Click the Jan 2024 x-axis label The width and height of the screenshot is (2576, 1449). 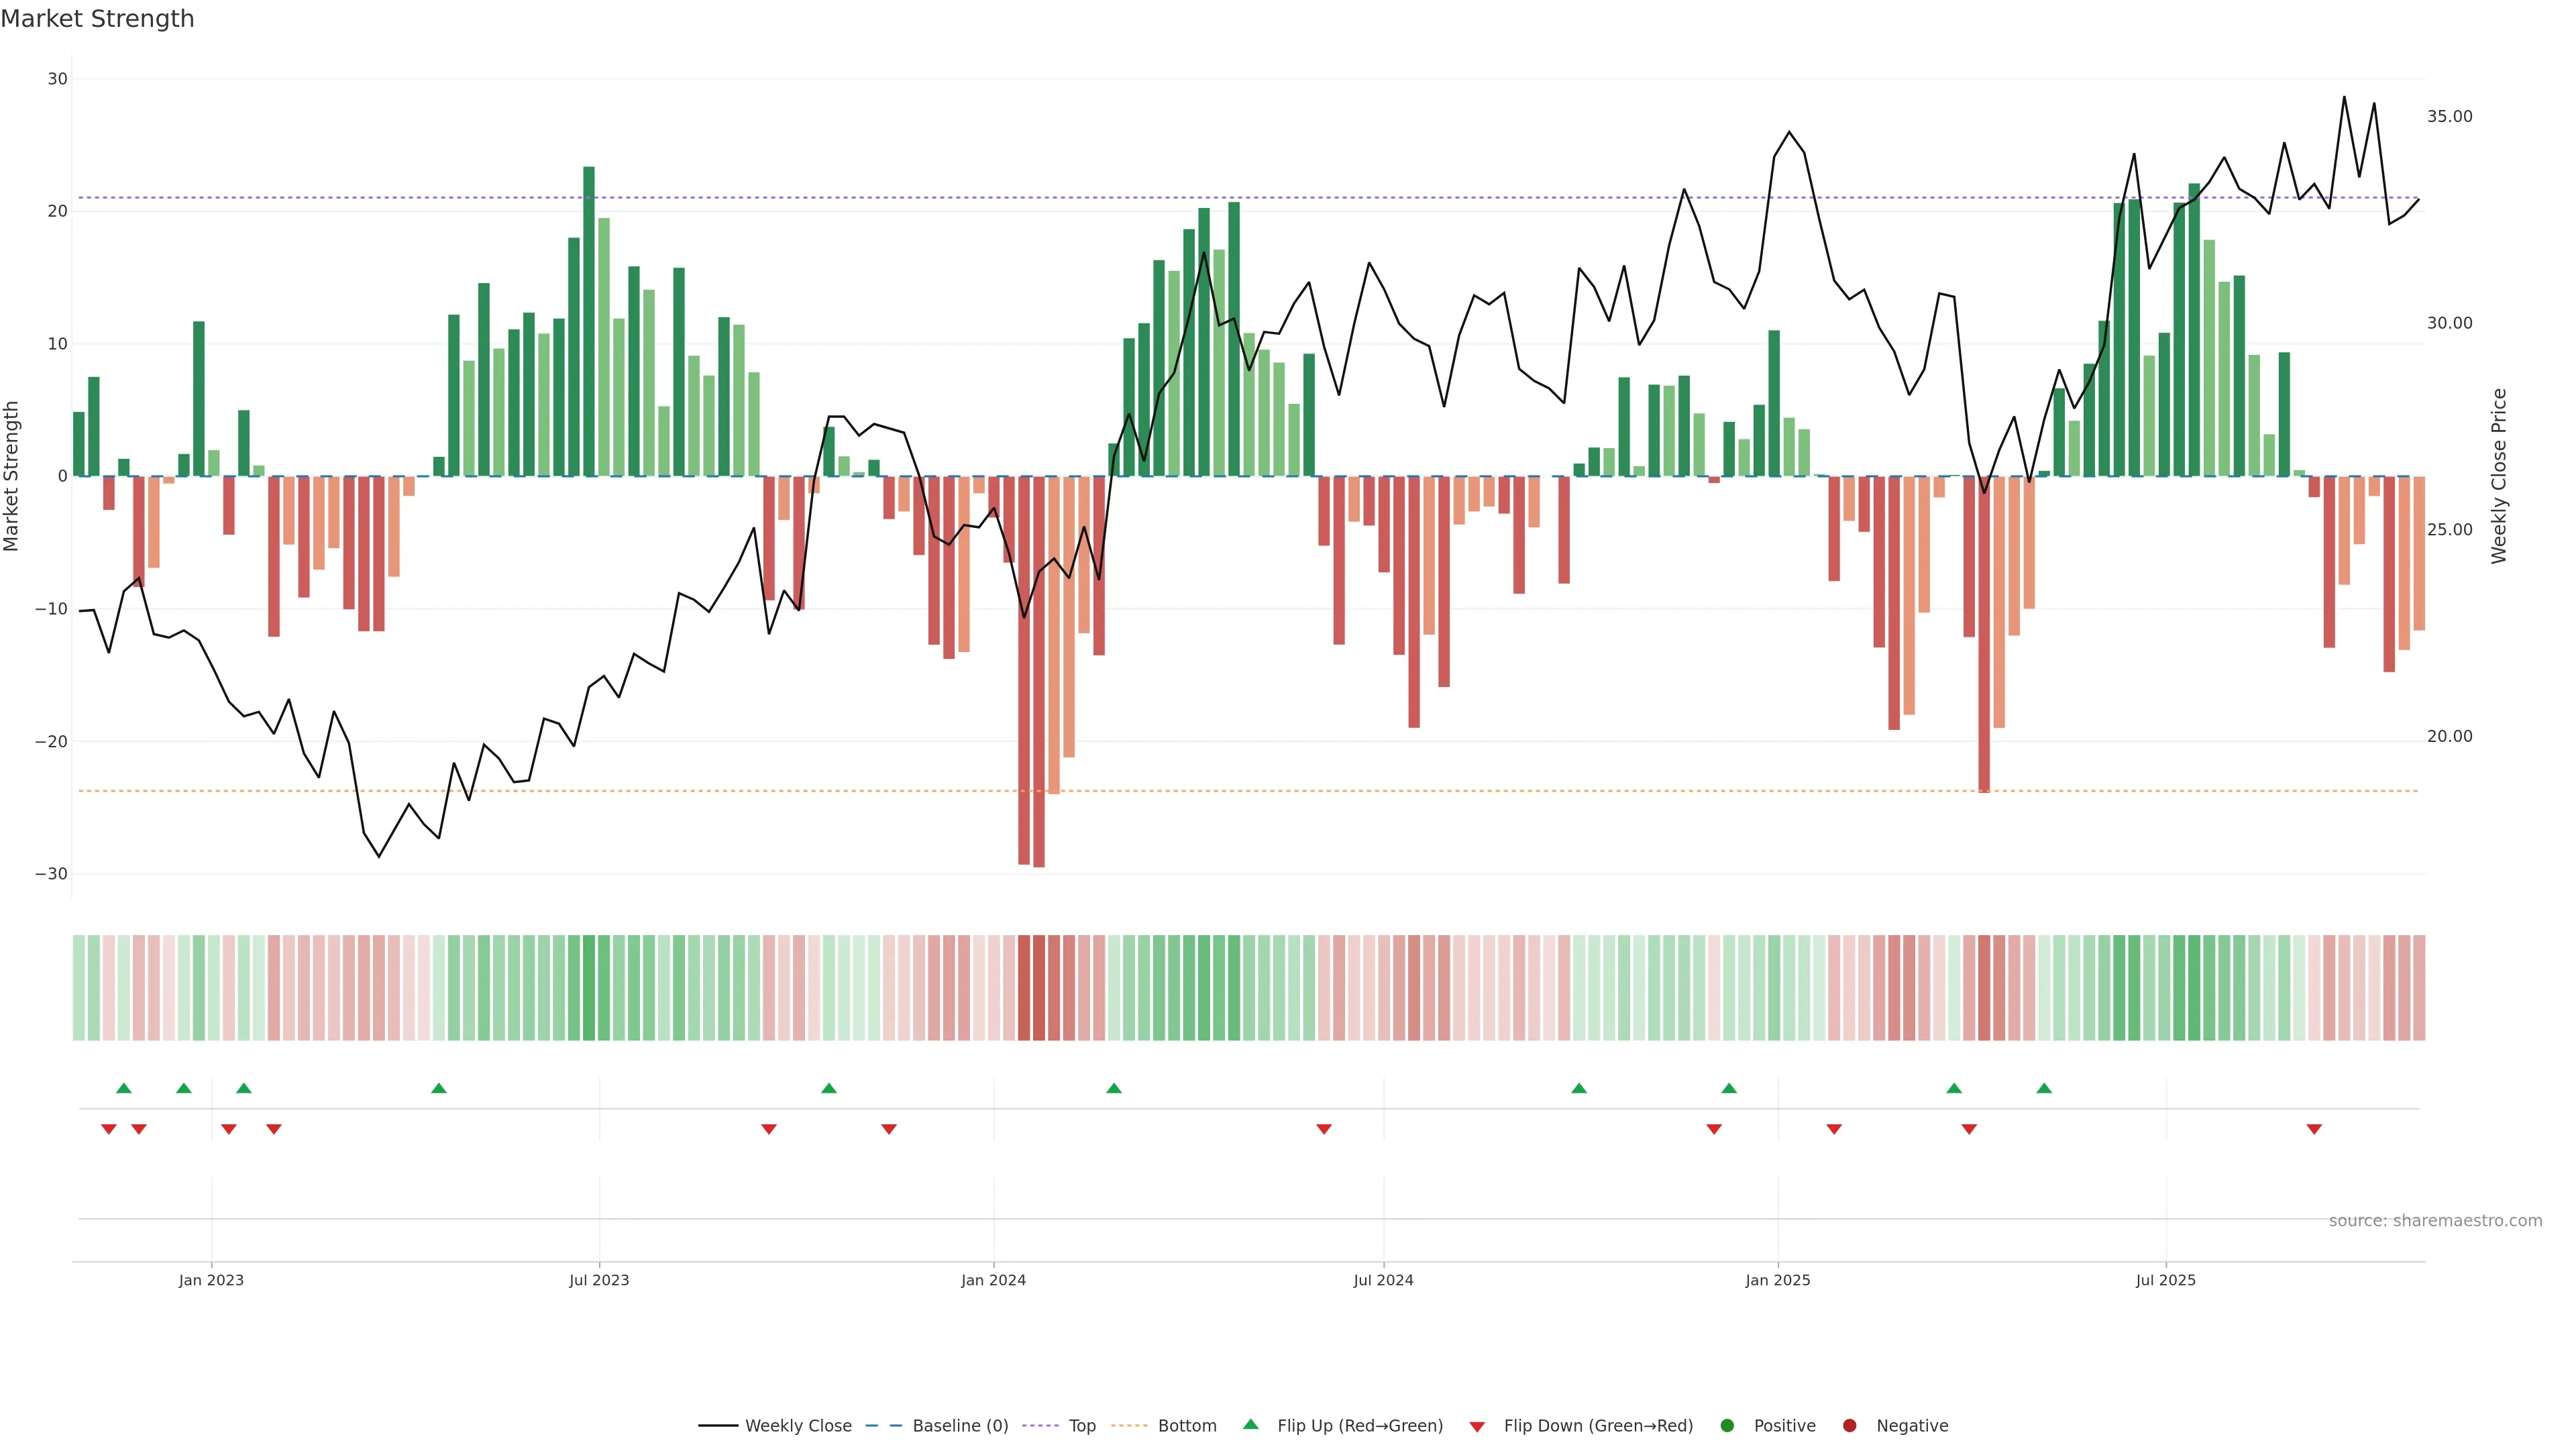pyautogui.click(x=993, y=1280)
